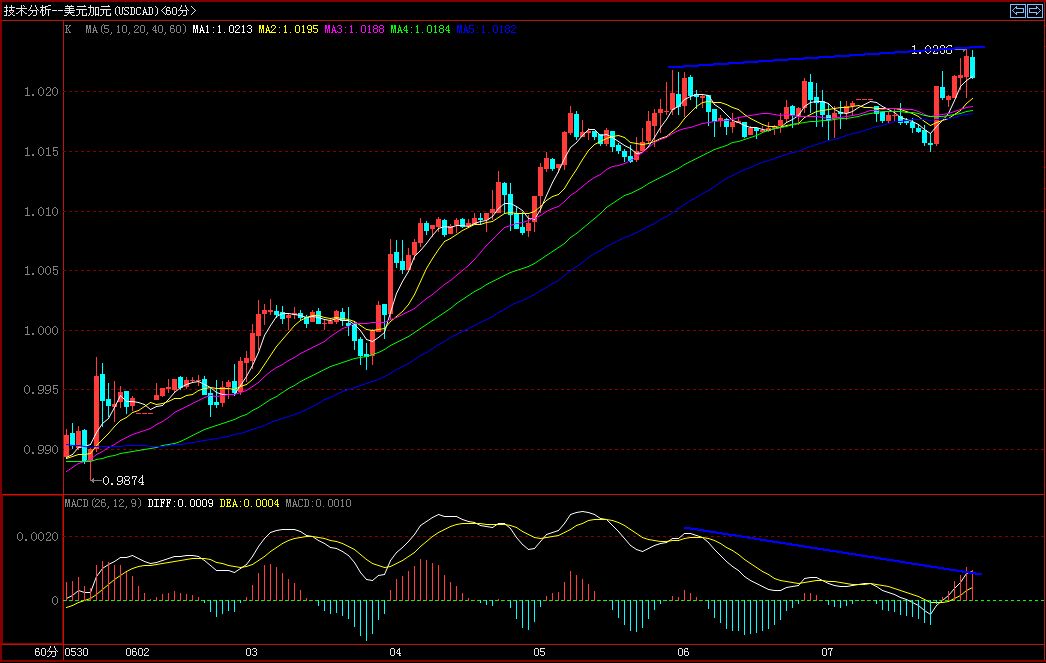Screen dimensions: 1046x663
Task: Click the latest cyan candlestick at the price peak
Action: pyautogui.click(x=973, y=67)
